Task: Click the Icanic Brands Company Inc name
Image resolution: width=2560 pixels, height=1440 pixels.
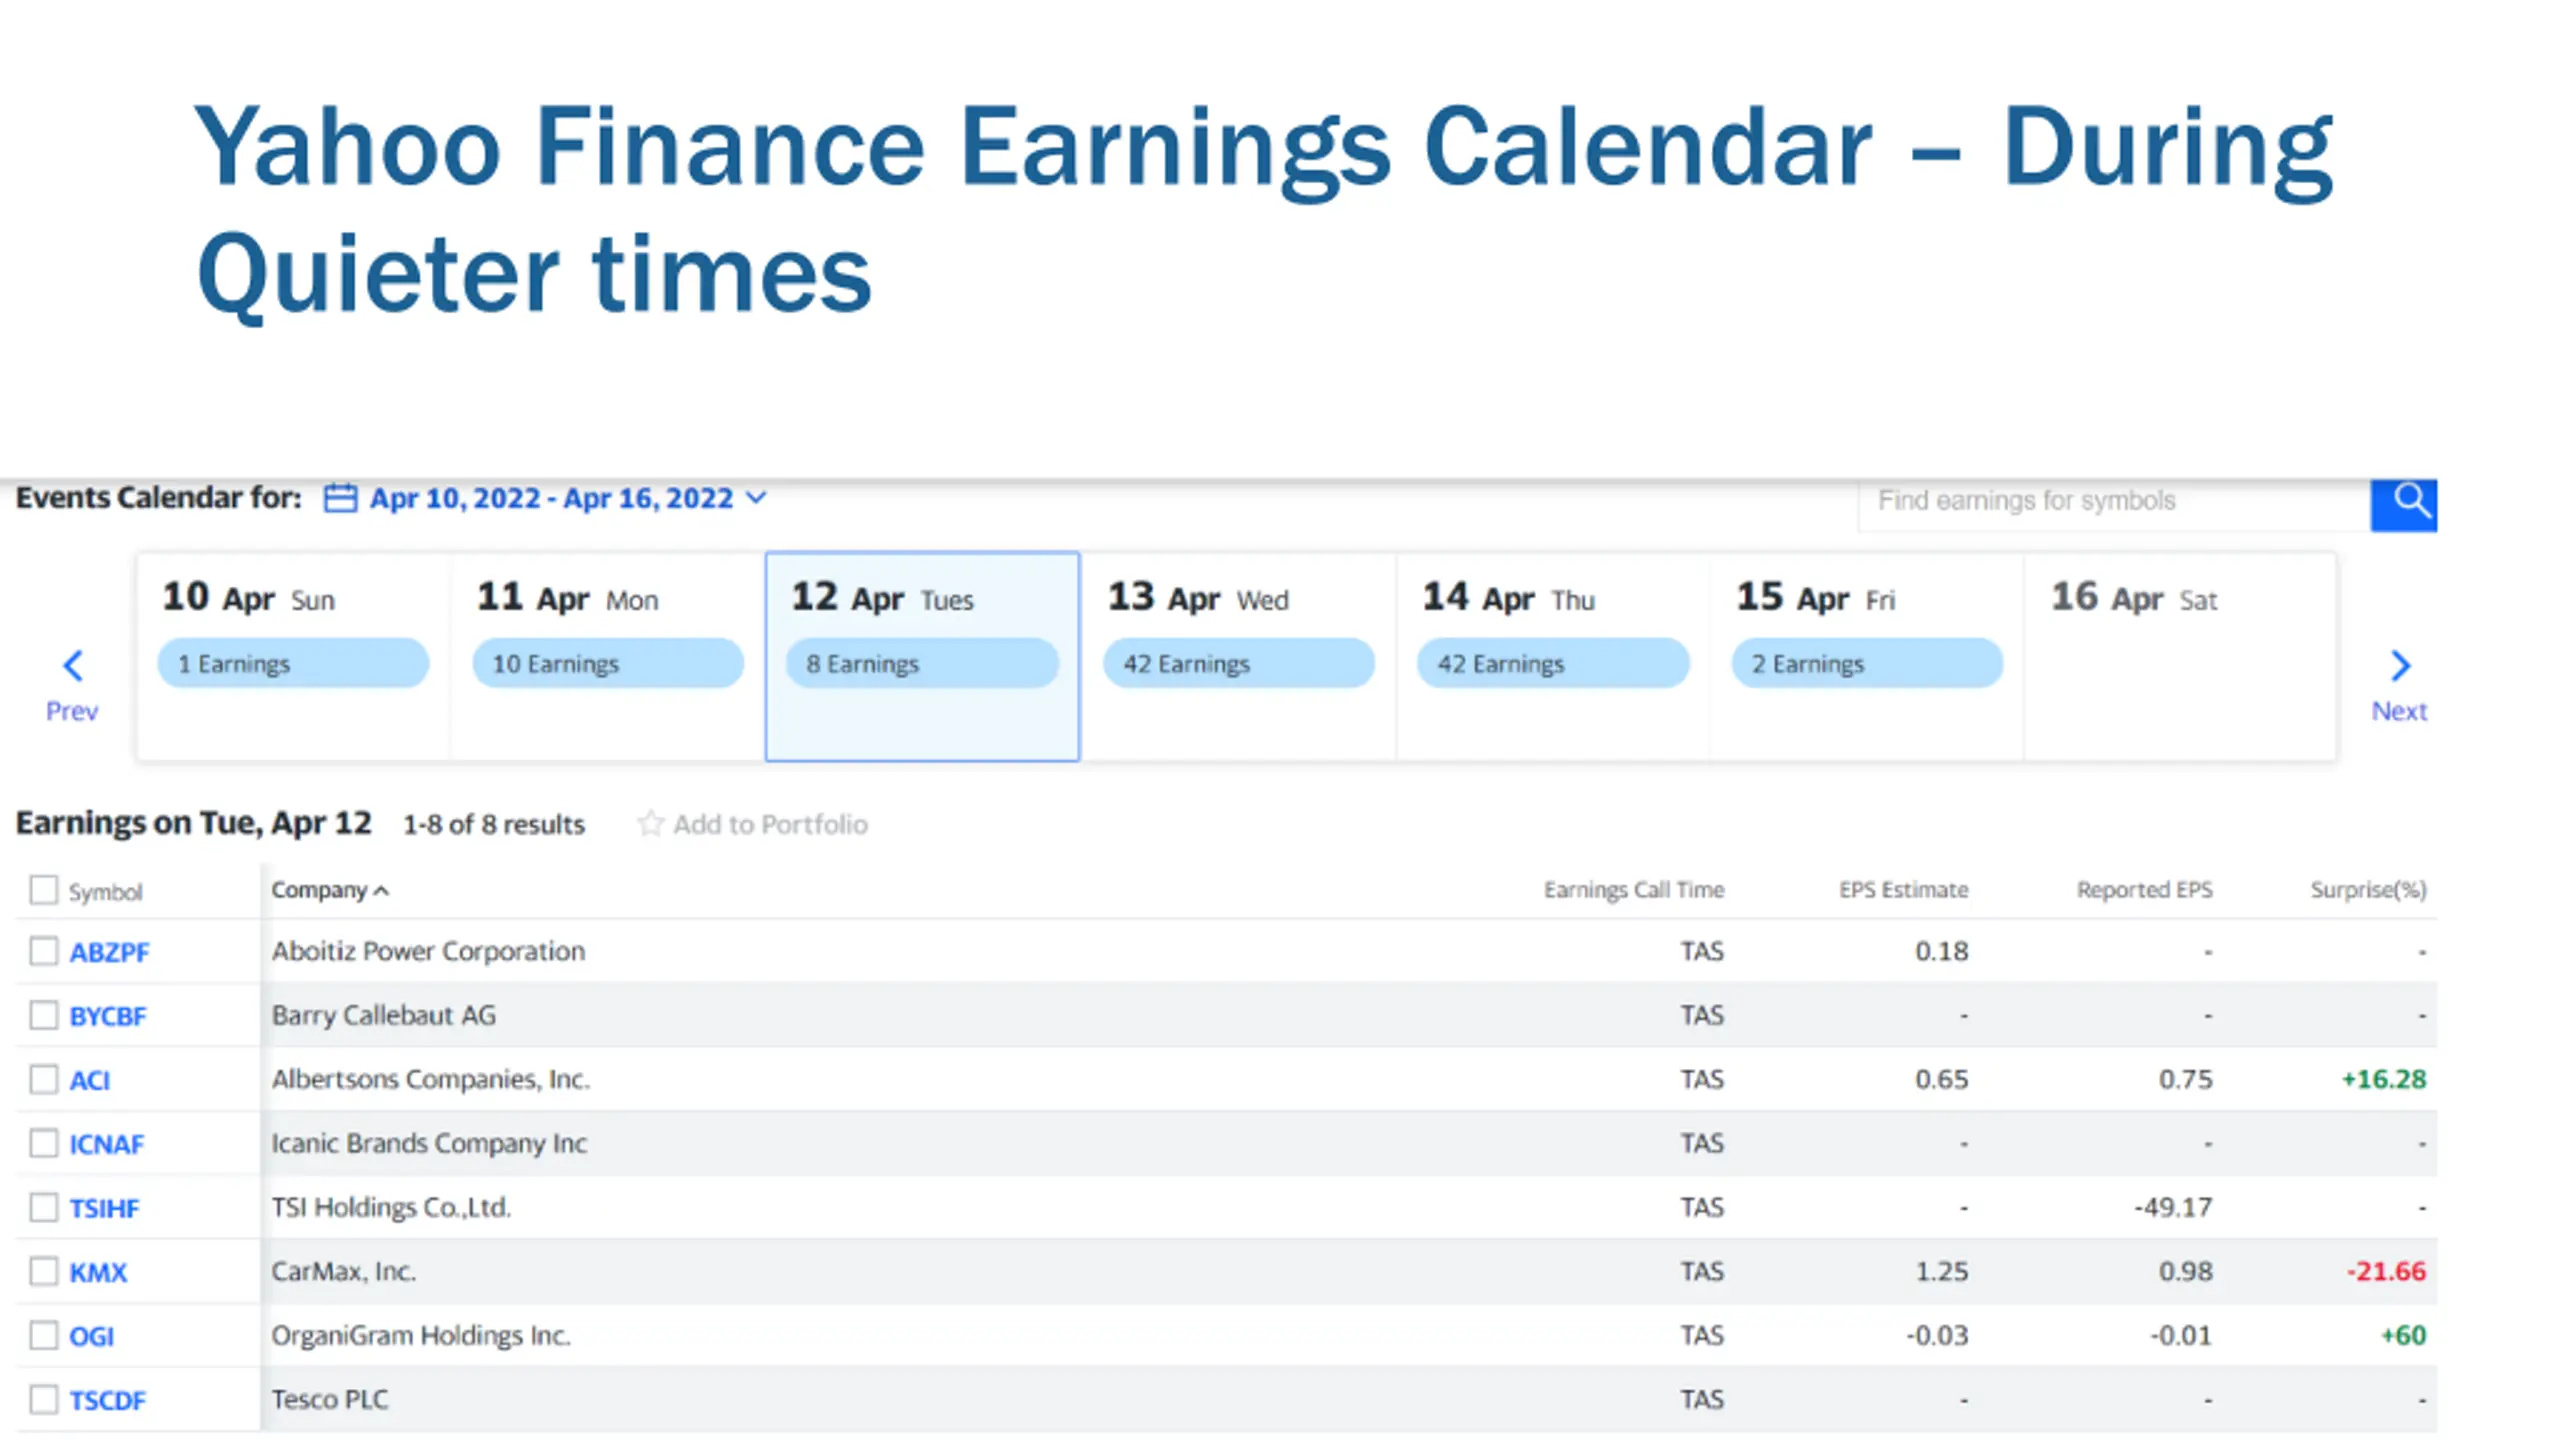Action: [429, 1143]
